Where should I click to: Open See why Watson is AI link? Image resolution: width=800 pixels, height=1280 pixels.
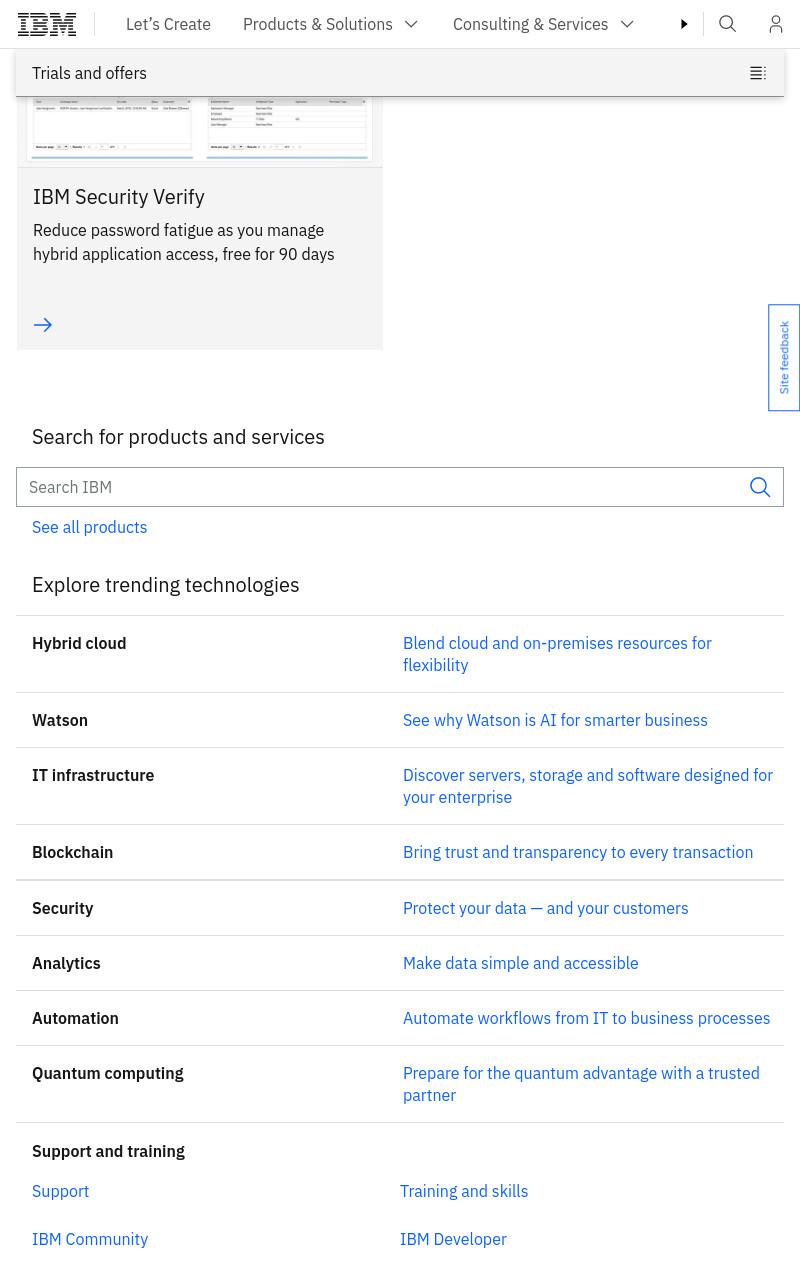coord(555,720)
